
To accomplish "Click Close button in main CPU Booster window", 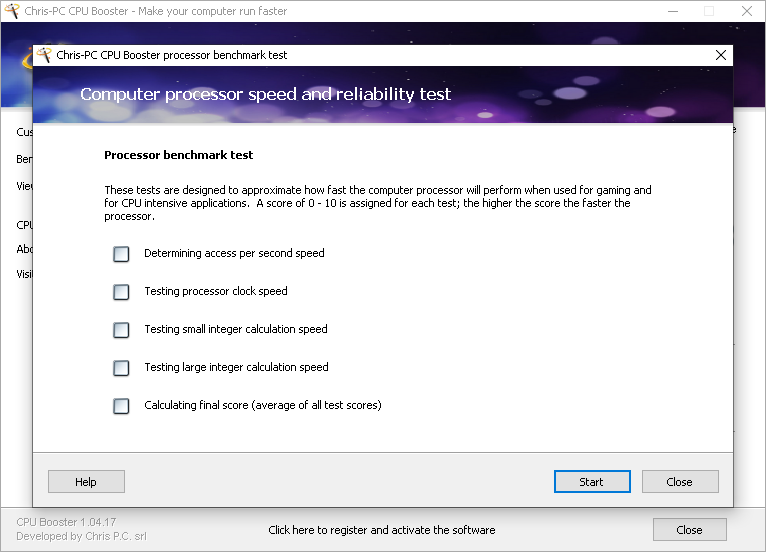I will (x=689, y=530).
